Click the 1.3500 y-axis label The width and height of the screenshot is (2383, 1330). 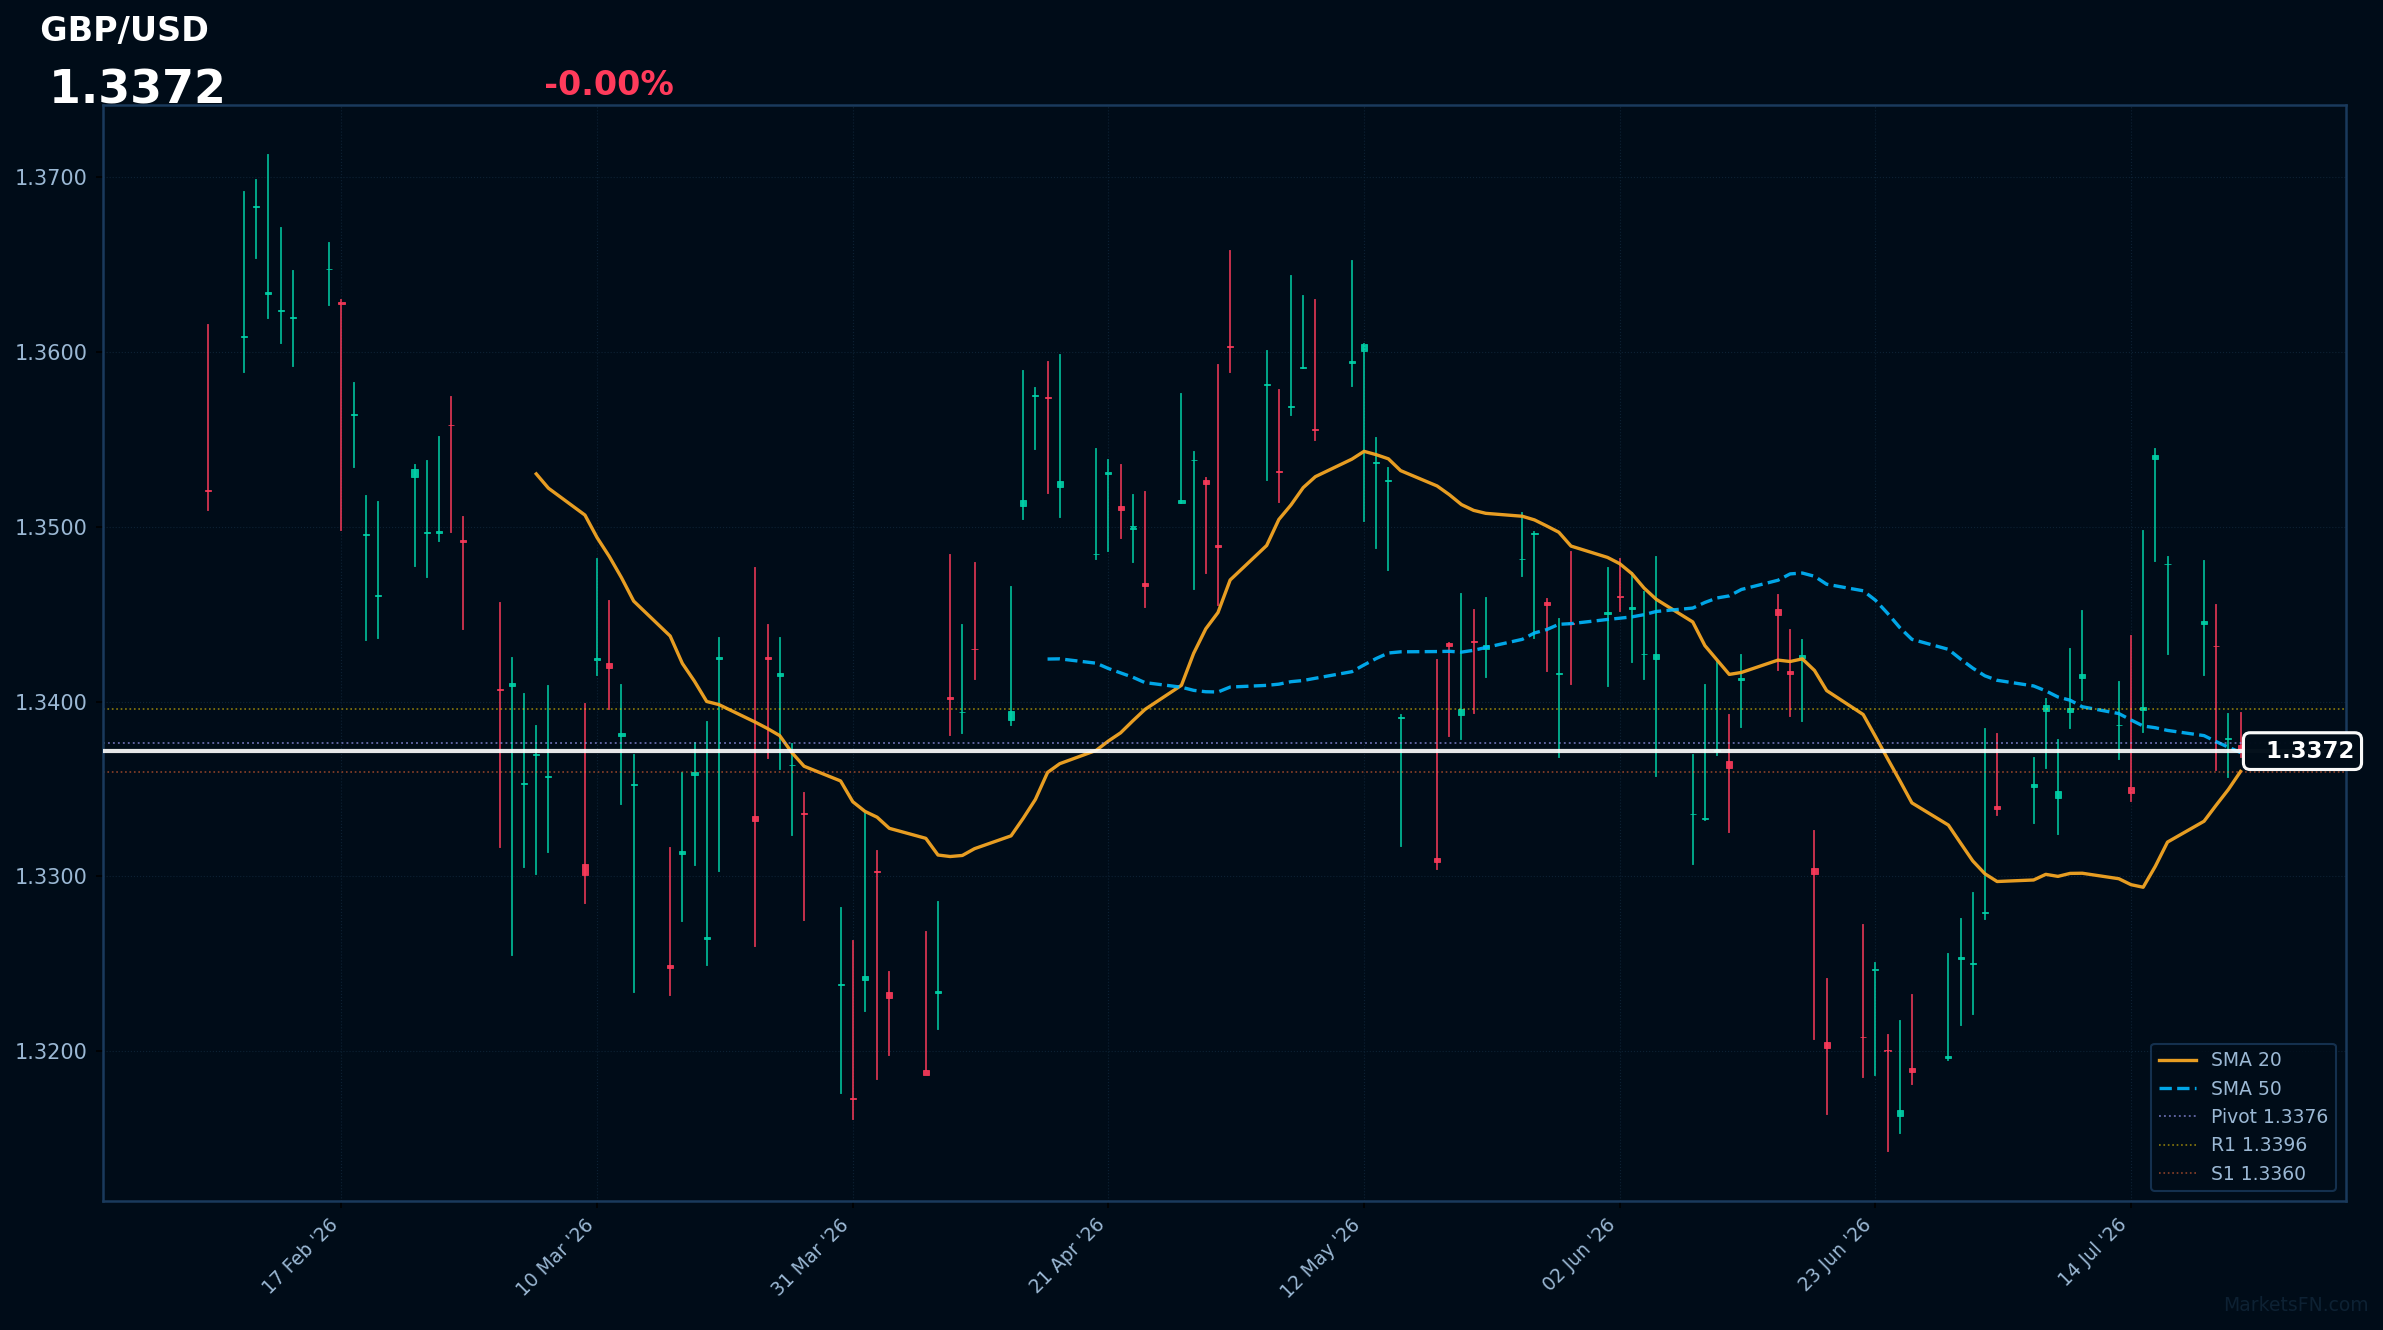(x=51, y=528)
